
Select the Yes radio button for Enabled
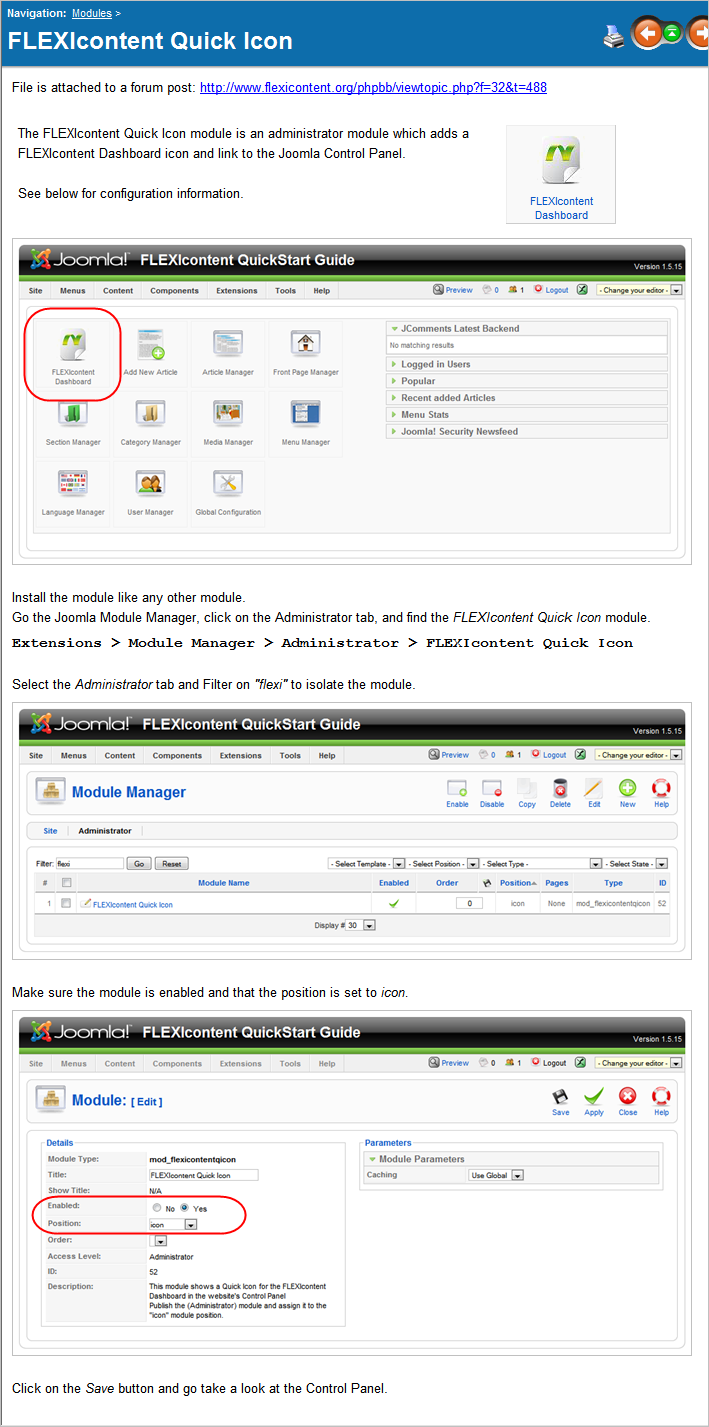(184, 1208)
